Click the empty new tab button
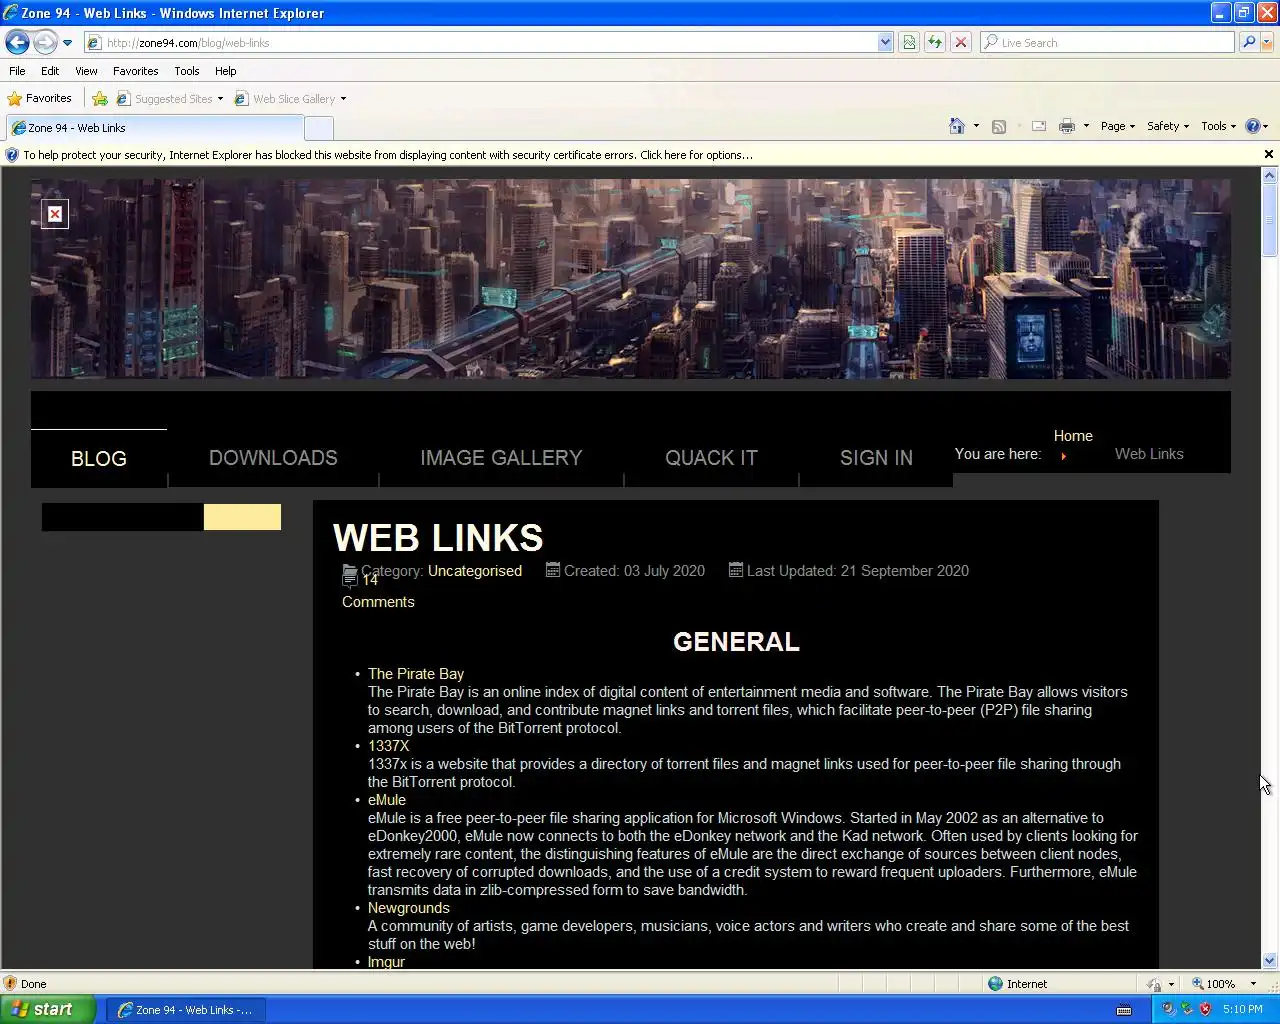The height and width of the screenshot is (1024, 1280). [x=318, y=128]
